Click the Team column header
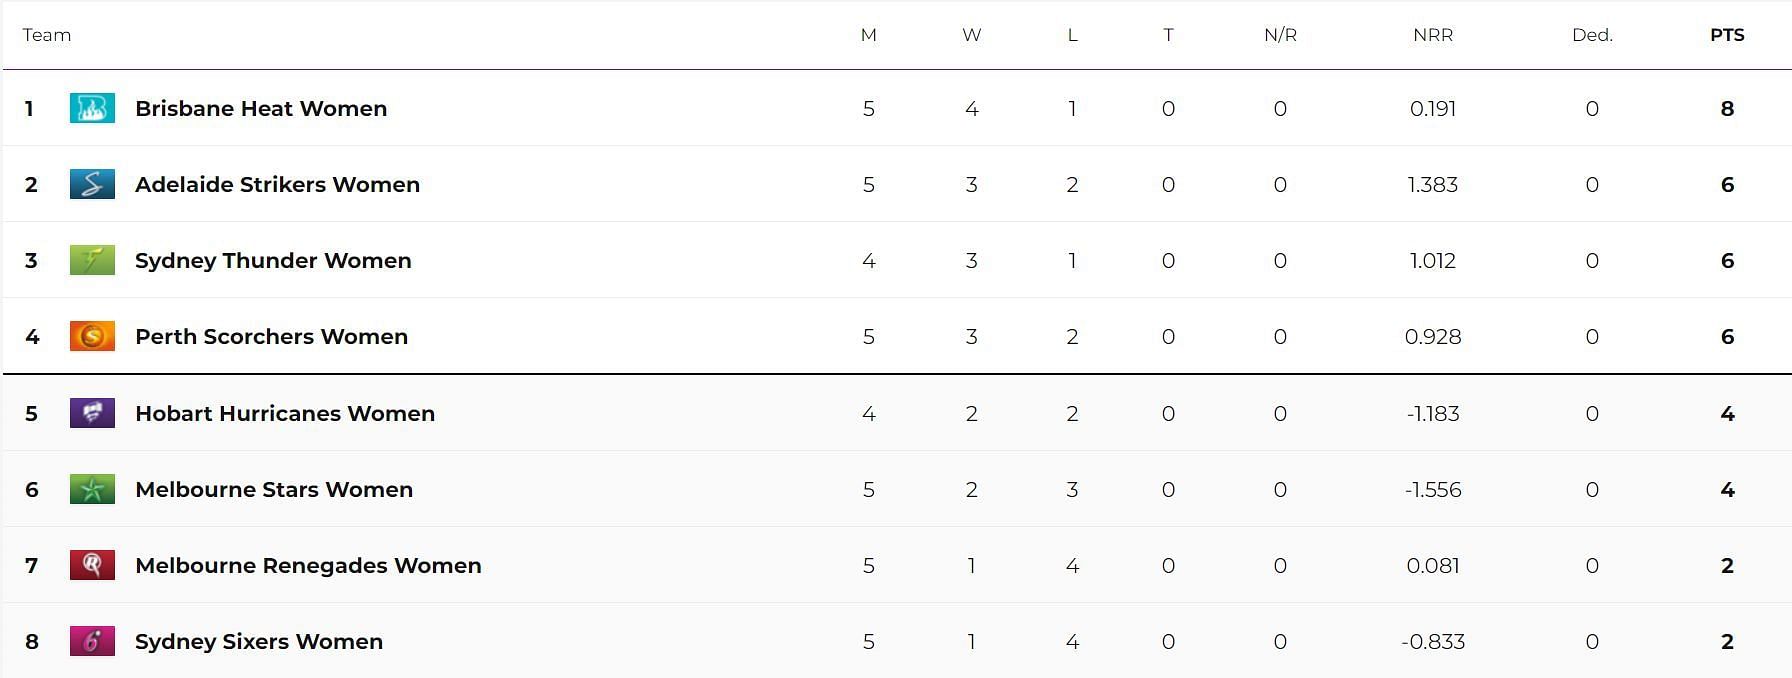This screenshot has height=678, width=1792. coord(47,35)
